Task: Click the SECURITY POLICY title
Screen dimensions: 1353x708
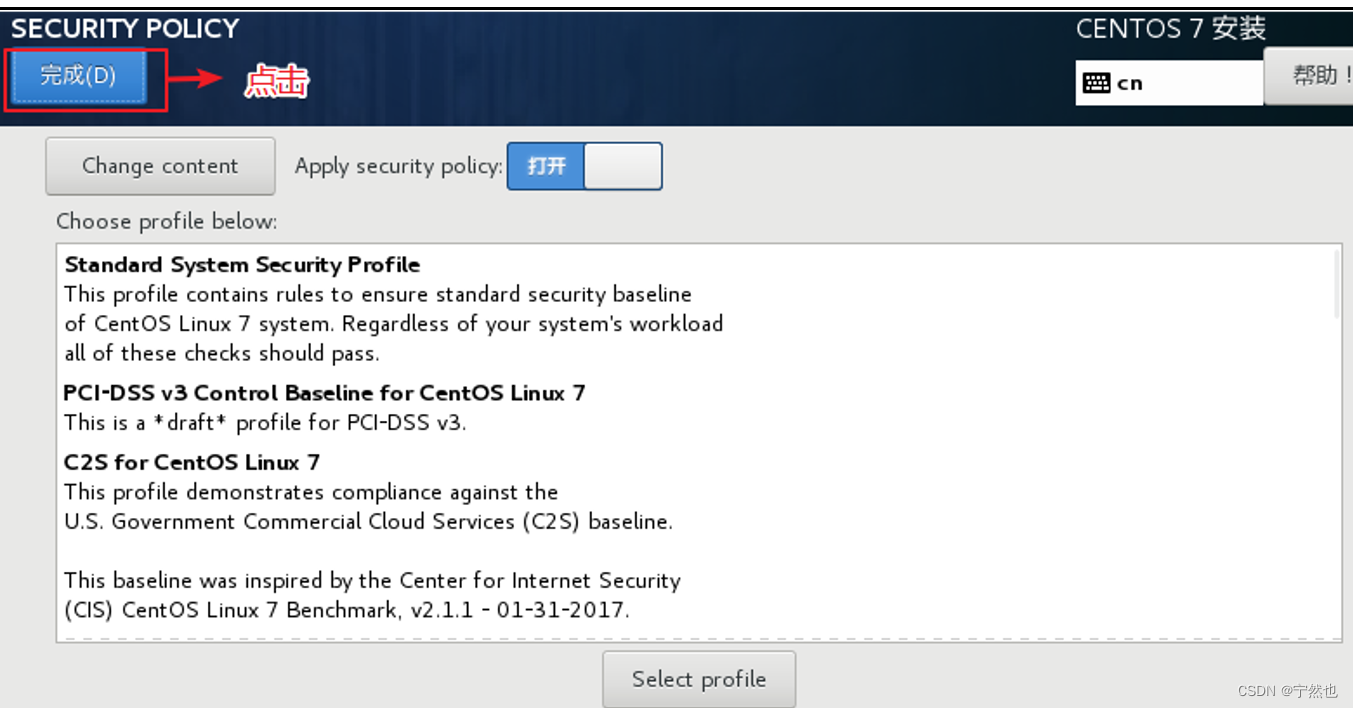Action: pyautogui.click(x=125, y=28)
